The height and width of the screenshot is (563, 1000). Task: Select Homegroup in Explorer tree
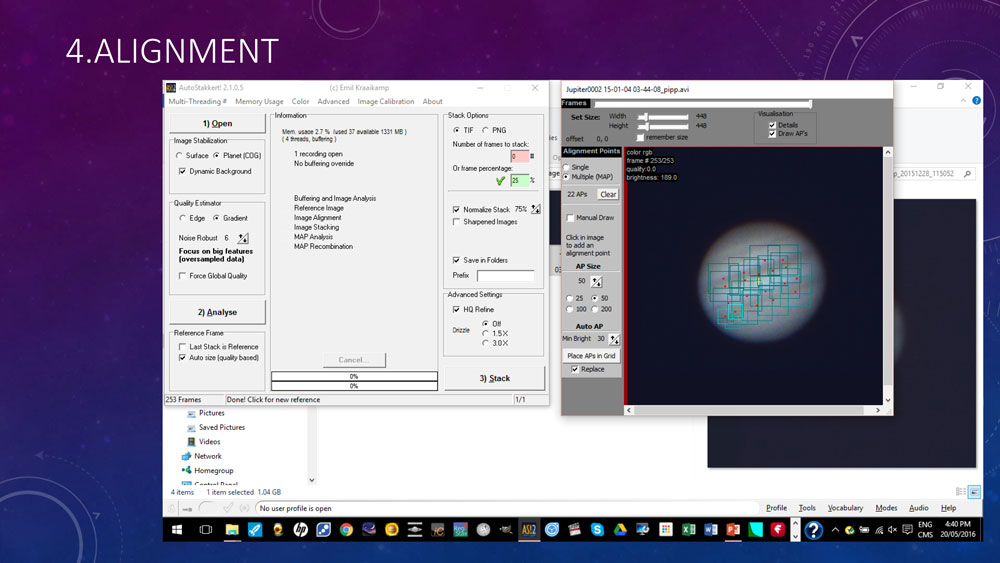point(214,471)
